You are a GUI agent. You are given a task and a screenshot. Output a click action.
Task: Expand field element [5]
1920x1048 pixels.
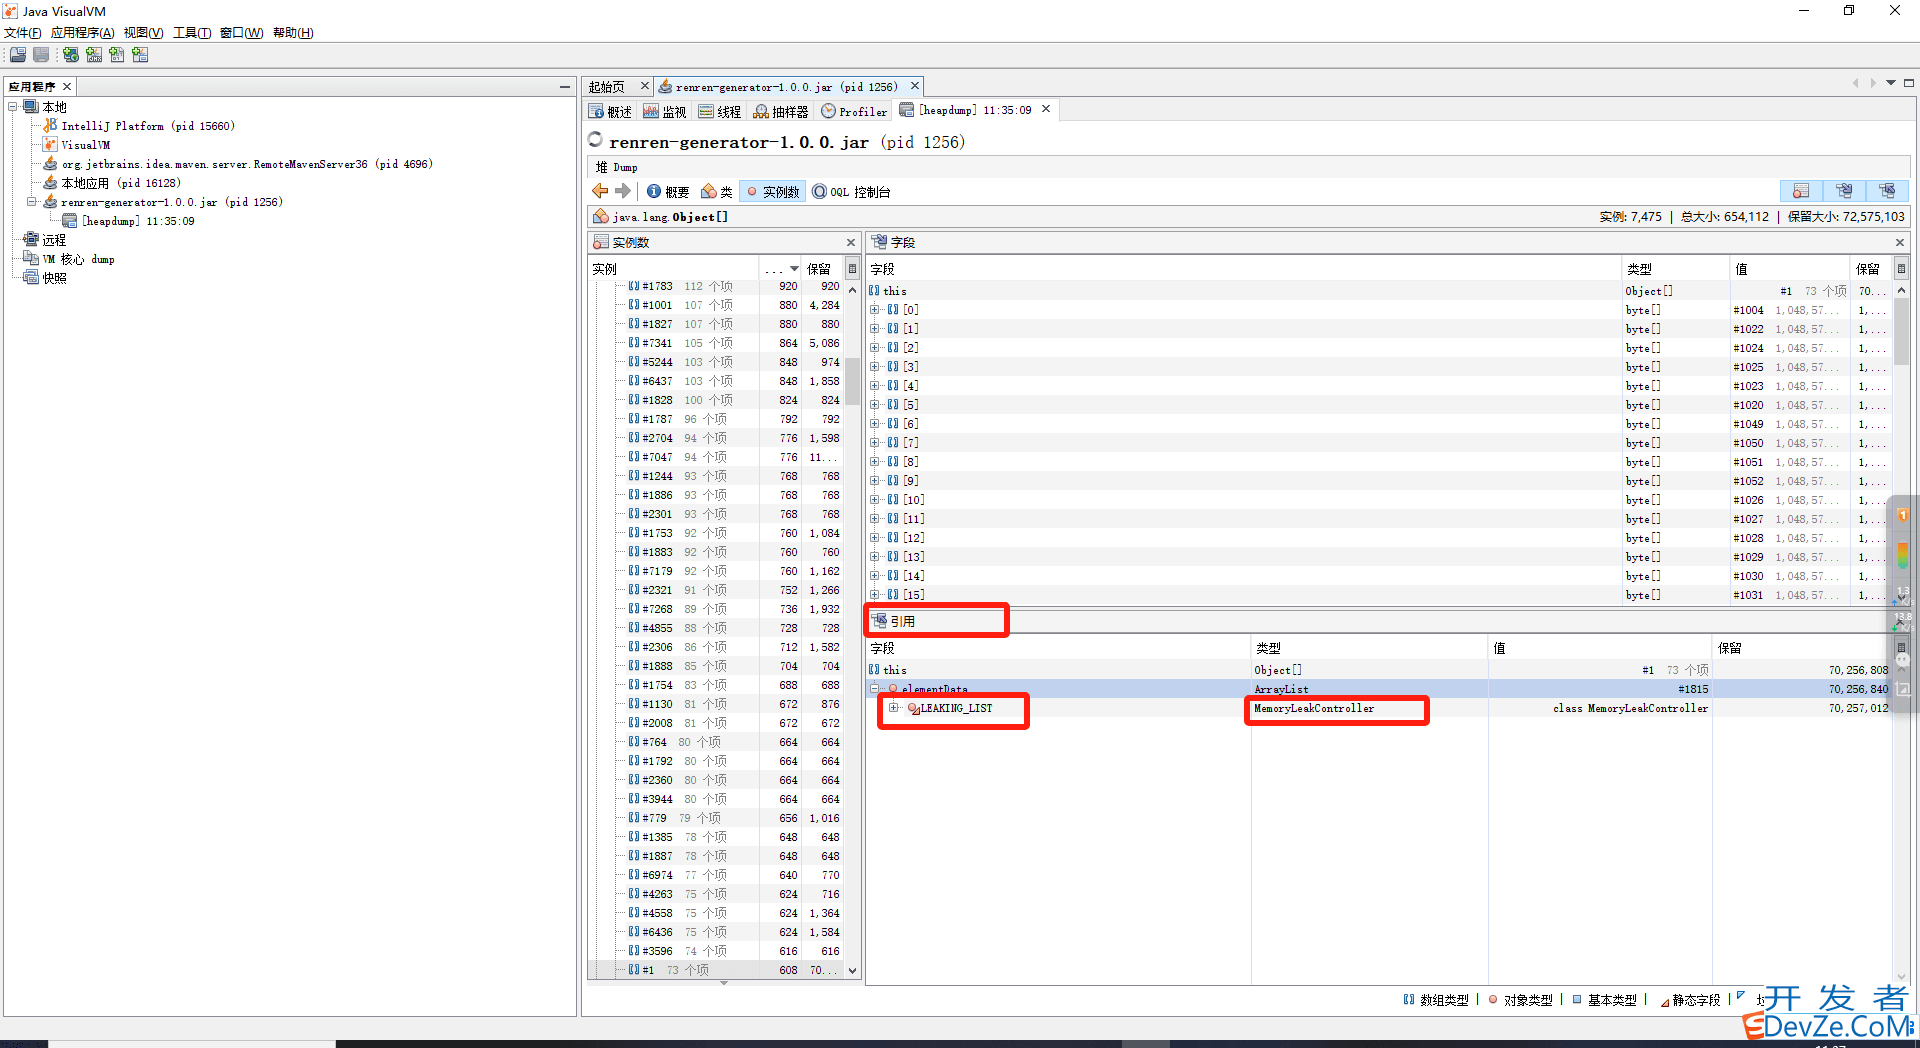(874, 405)
